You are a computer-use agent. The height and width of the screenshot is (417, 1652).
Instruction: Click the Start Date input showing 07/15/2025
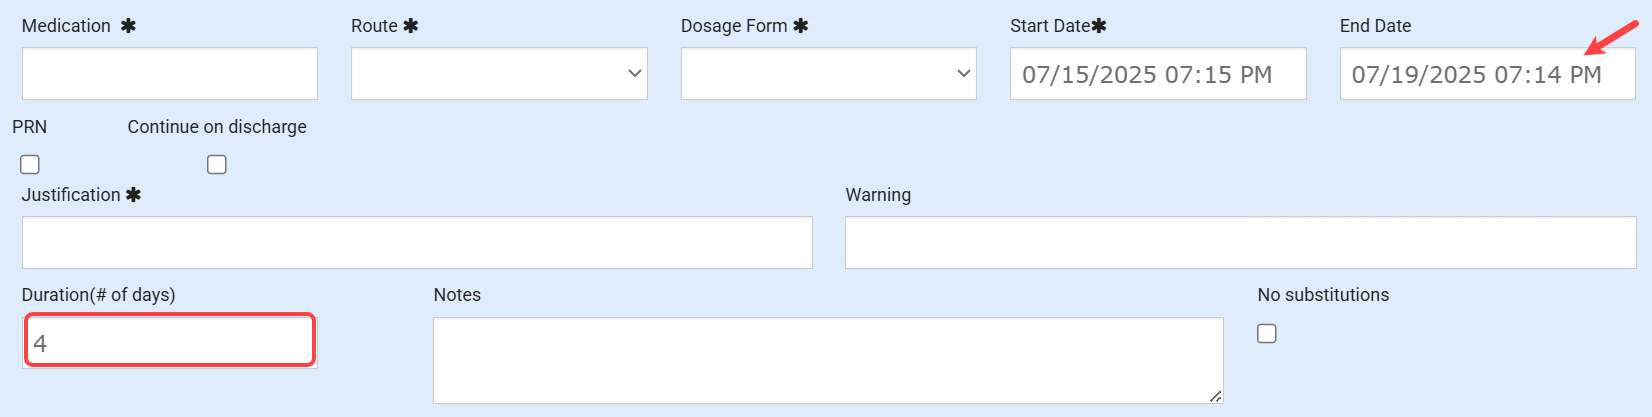pos(1157,74)
